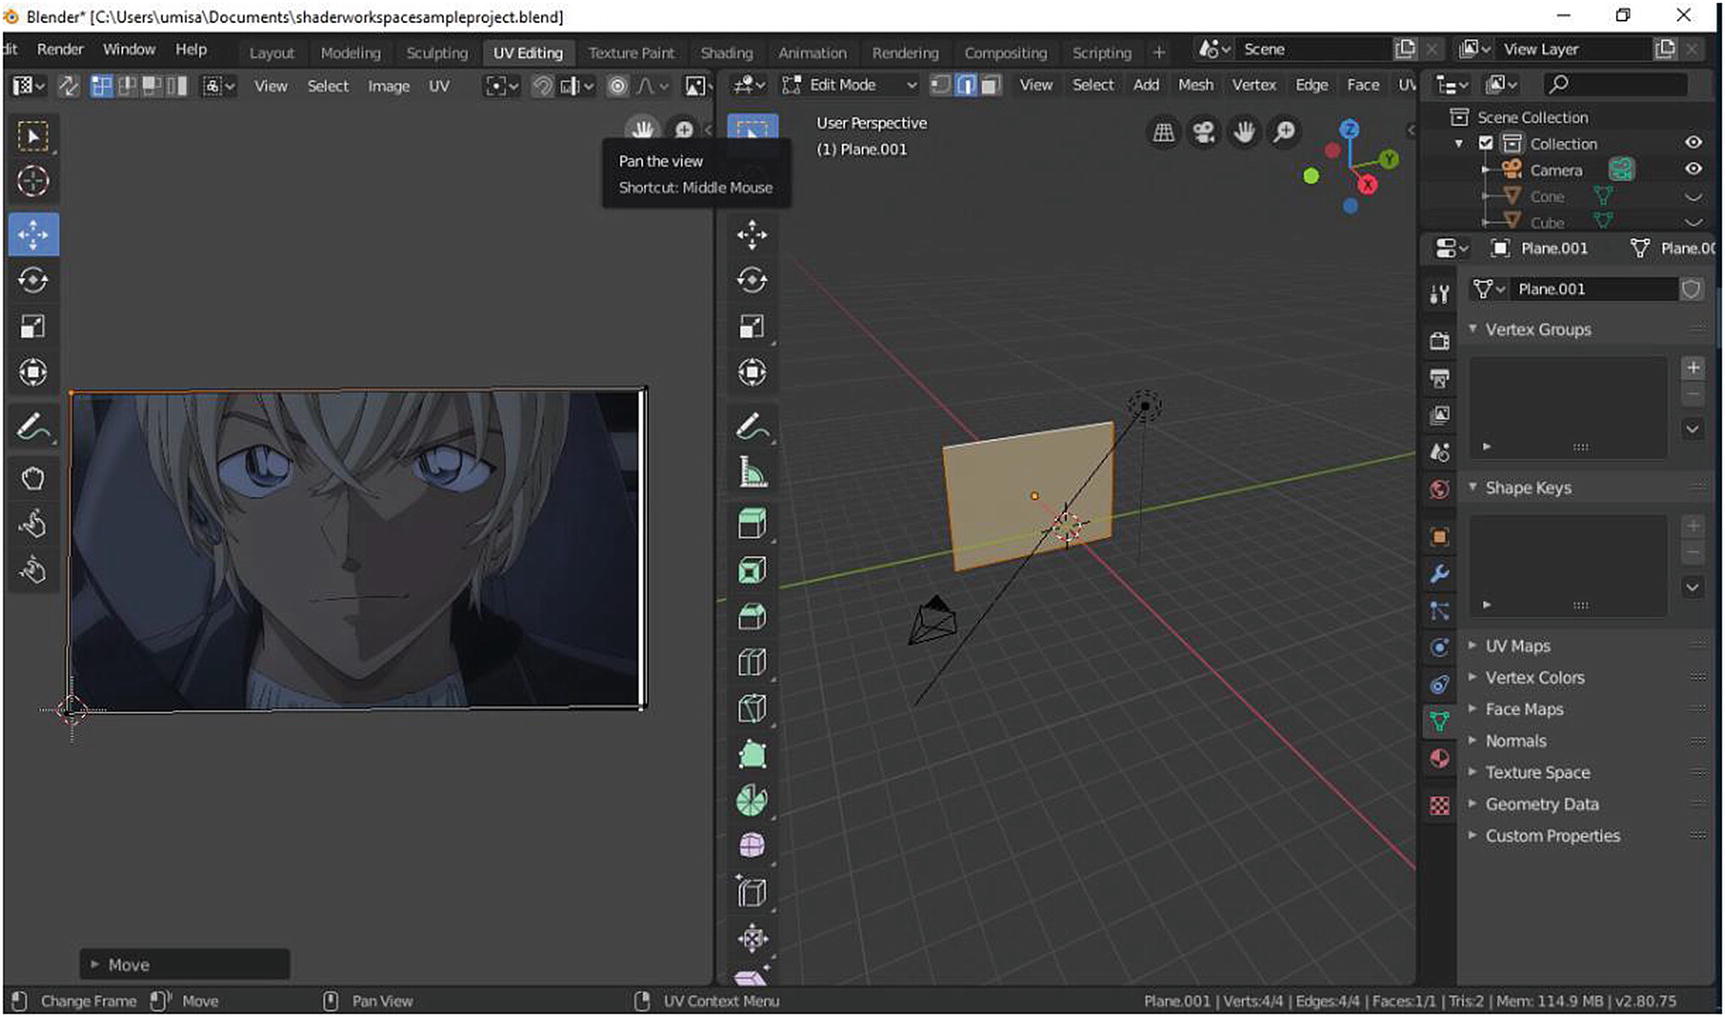Click the outliner search field
1725x1017 pixels.
(x=1614, y=85)
